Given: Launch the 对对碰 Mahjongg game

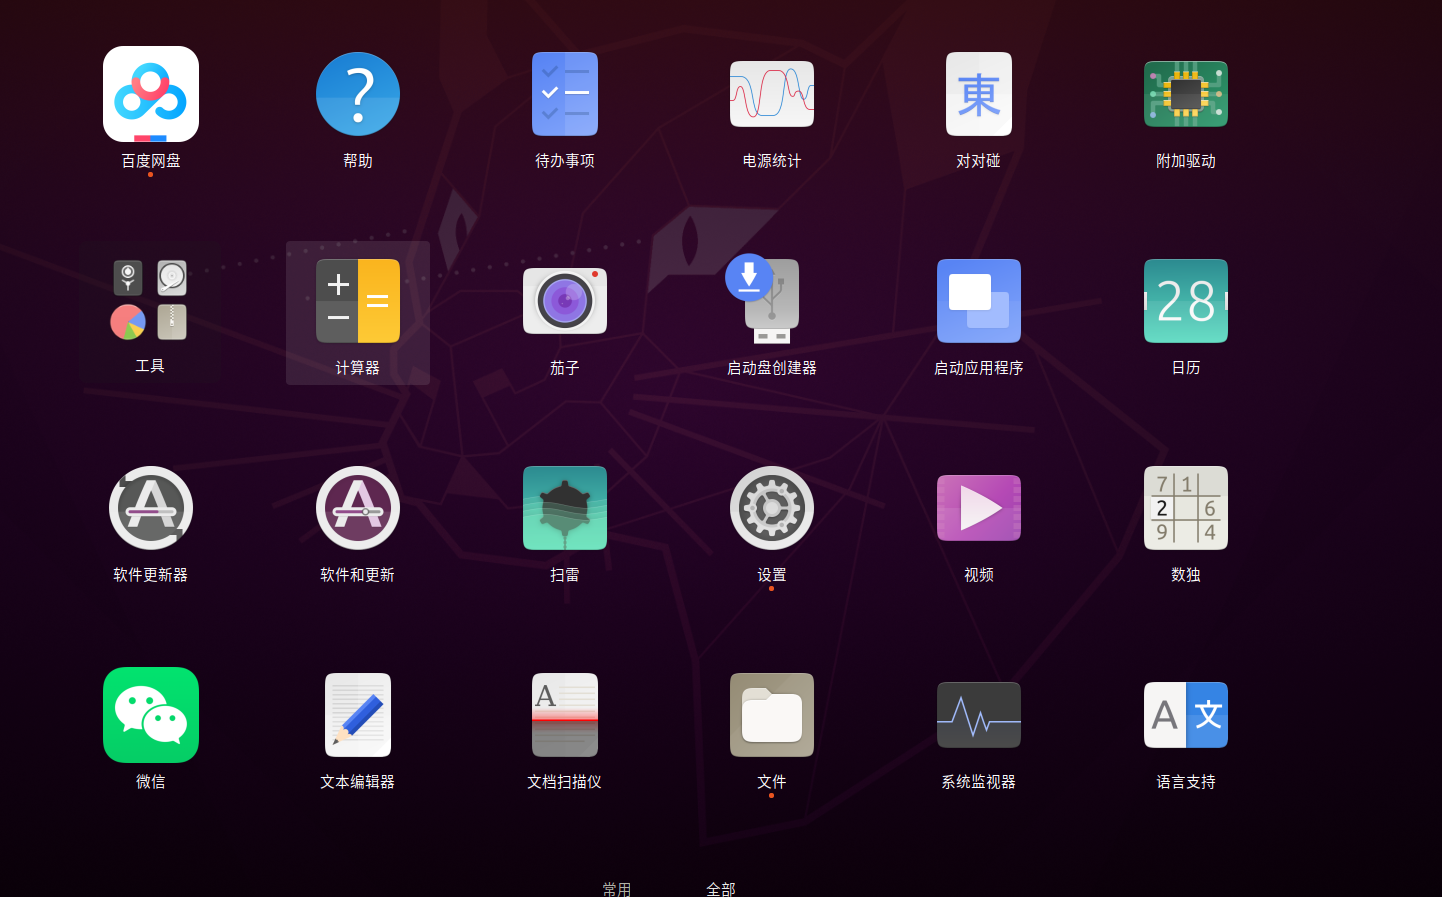Looking at the screenshot, I should [979, 94].
